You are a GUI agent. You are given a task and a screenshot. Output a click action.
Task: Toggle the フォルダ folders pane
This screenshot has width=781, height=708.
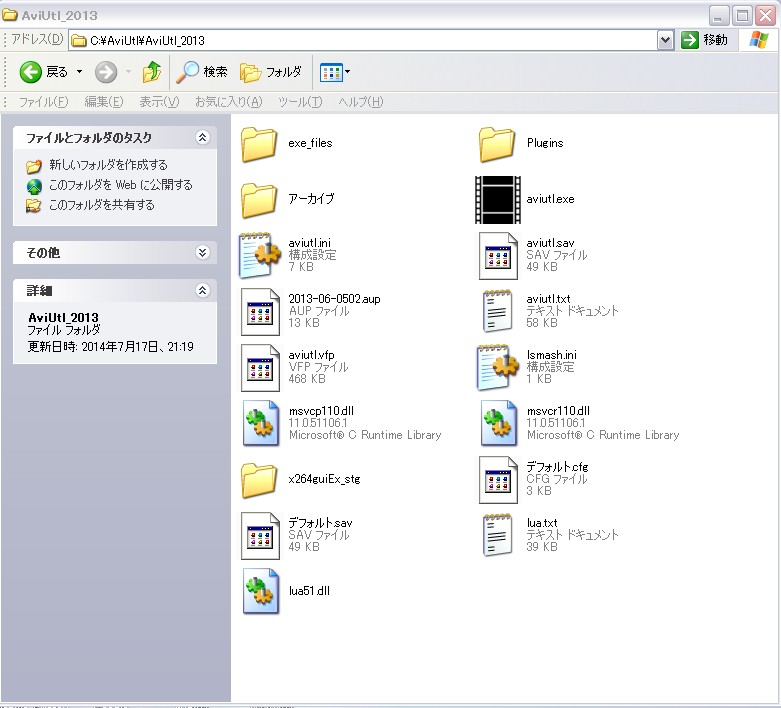(271, 72)
